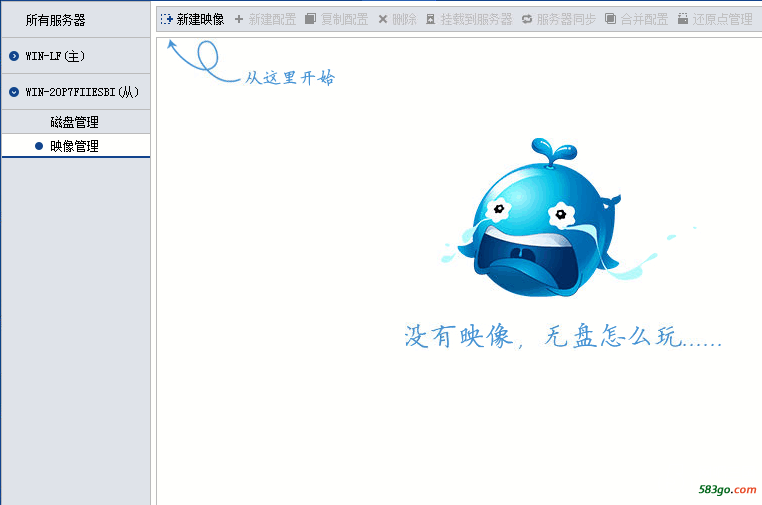This screenshot has height=505, width=762.
Task: Select the WIN-LF(主) server entry
Action: [x=56, y=56]
